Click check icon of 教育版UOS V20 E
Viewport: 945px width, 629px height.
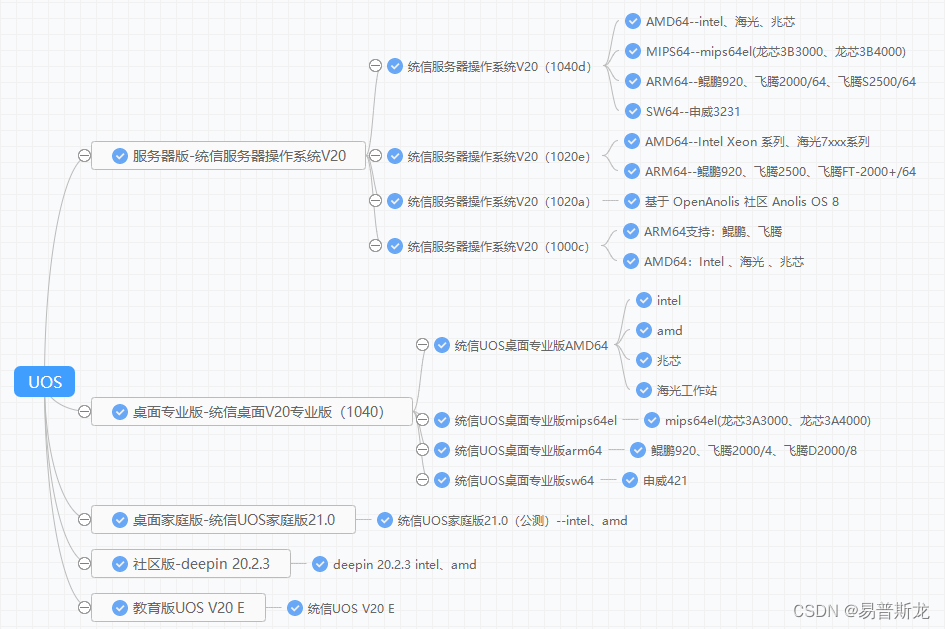pos(120,608)
